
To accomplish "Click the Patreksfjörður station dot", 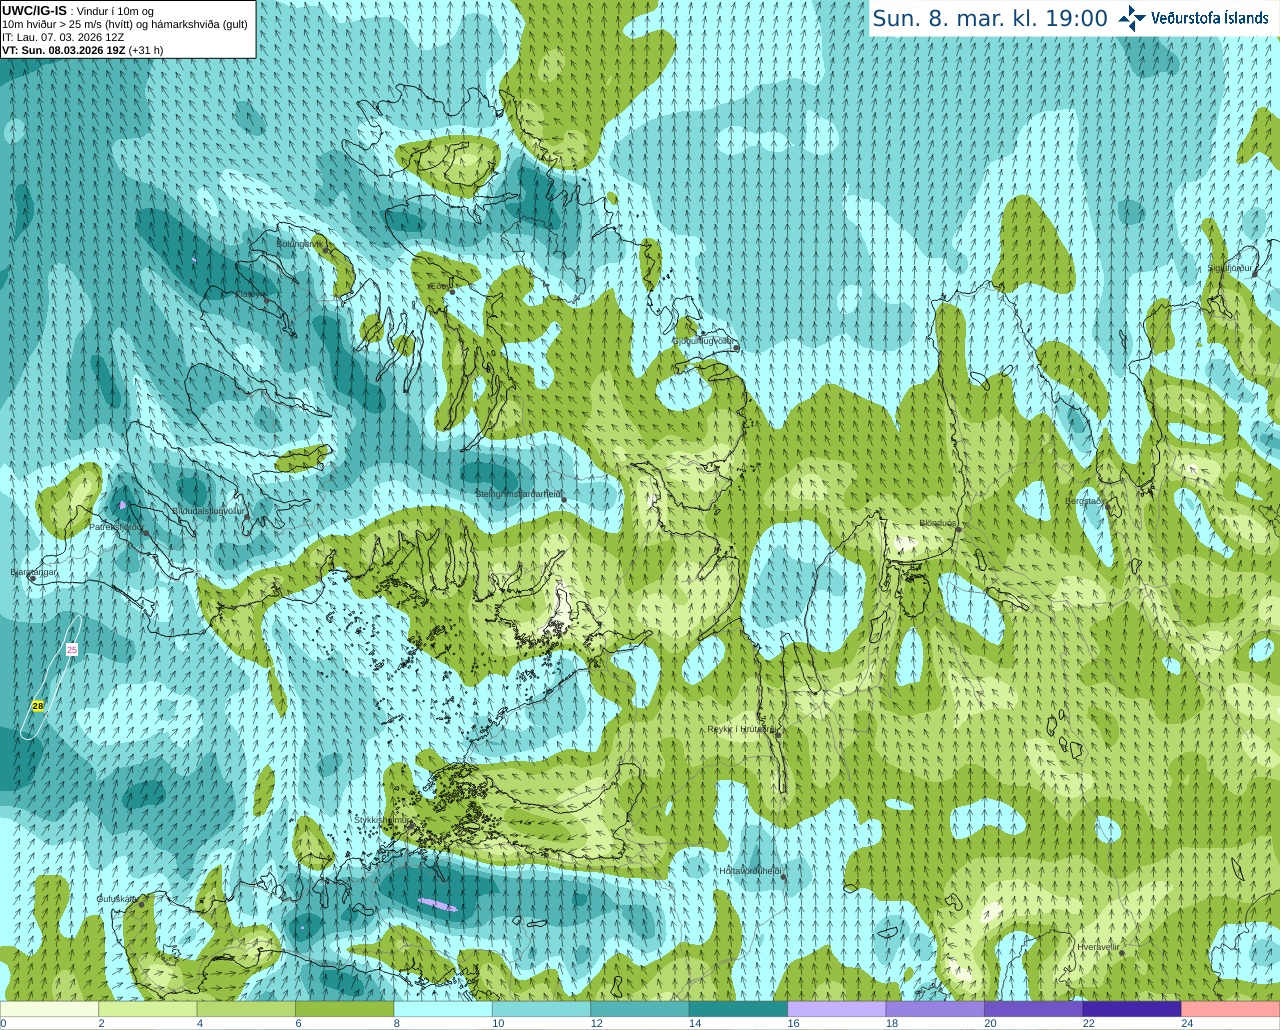I will (x=146, y=533).
